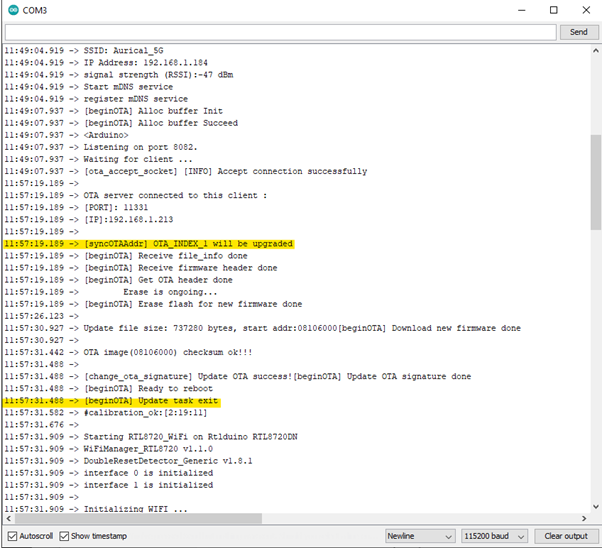602x548 pixels.
Task: Click the Arduino logo icon in title bar
Action: (13, 10)
